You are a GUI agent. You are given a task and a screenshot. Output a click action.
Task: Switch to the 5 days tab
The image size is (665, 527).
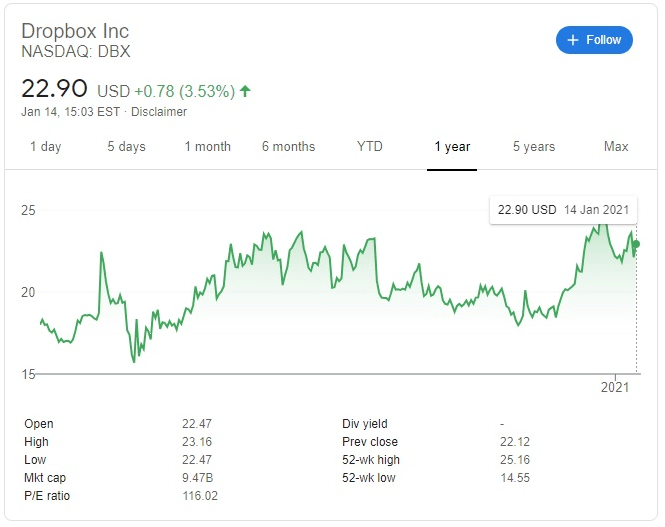click(x=126, y=147)
